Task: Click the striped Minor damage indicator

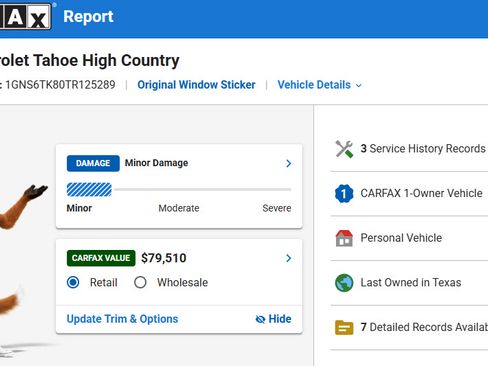Action: tap(89, 190)
